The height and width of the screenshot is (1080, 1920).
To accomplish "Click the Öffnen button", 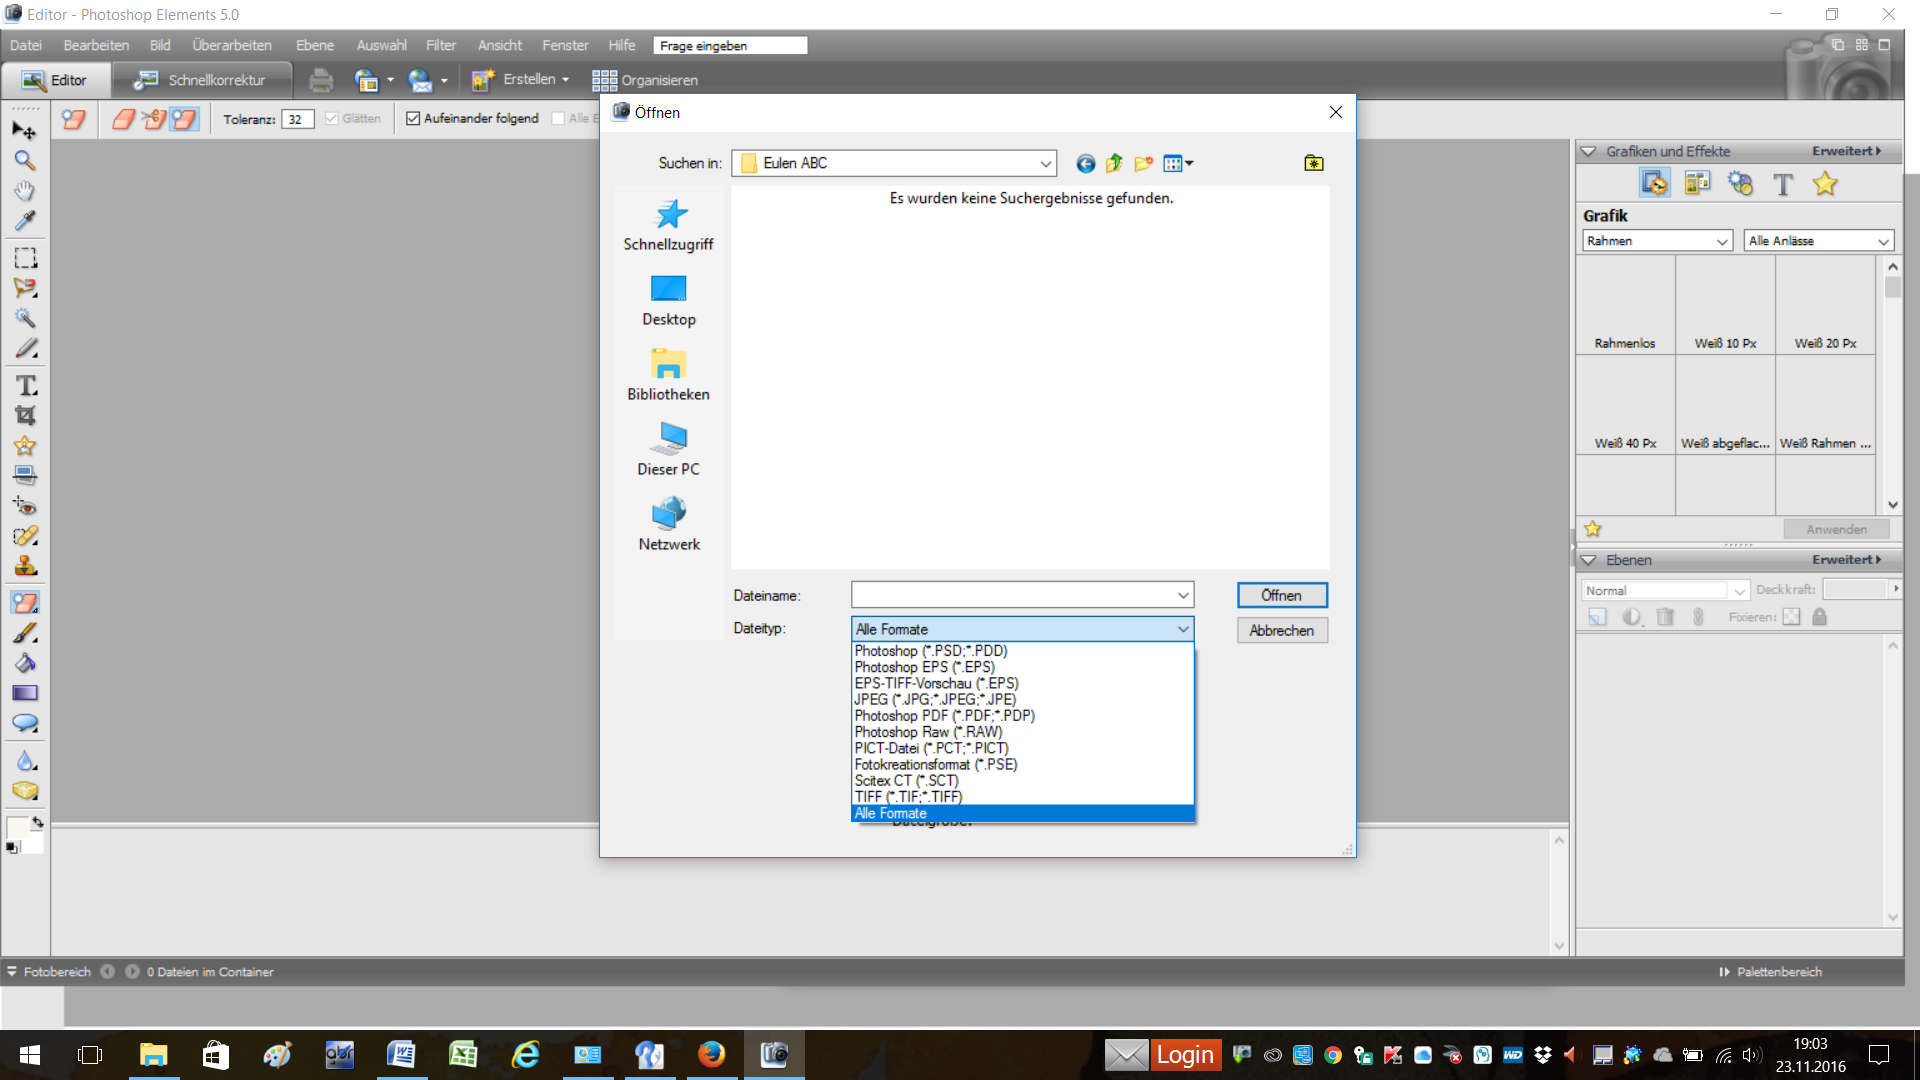I will click(x=1282, y=595).
